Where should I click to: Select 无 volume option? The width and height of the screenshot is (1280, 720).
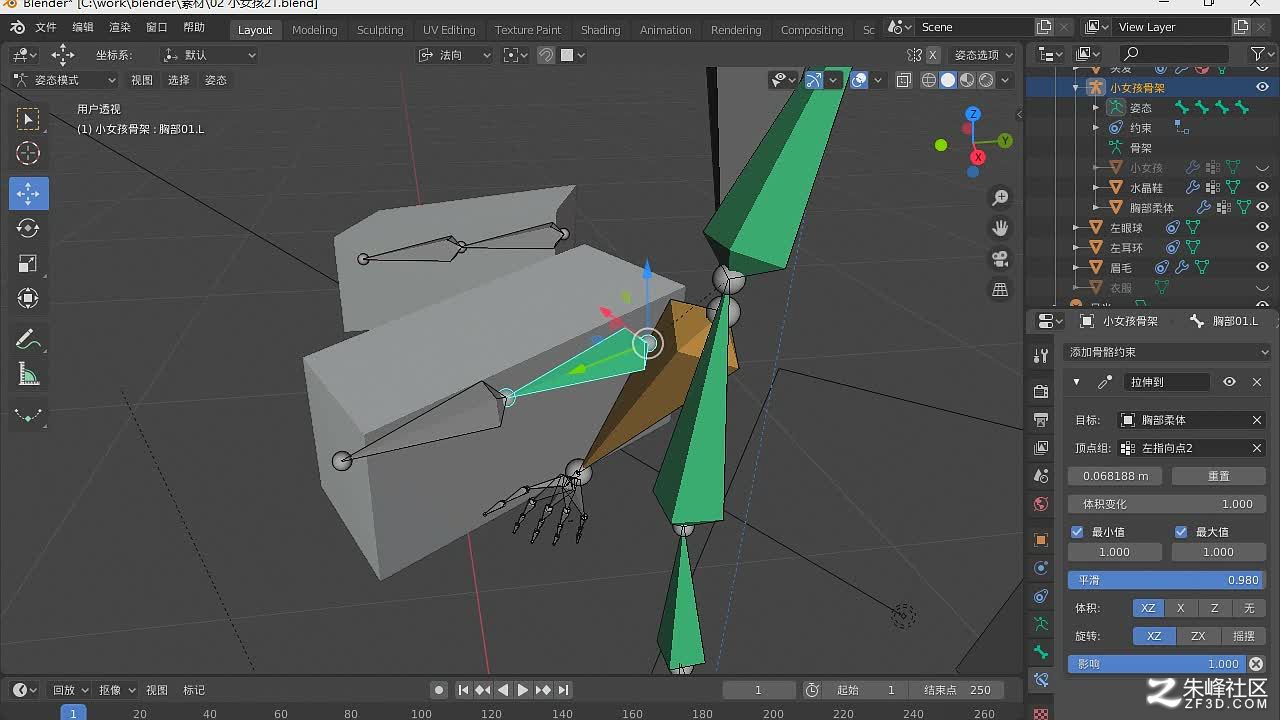[x=1249, y=608]
